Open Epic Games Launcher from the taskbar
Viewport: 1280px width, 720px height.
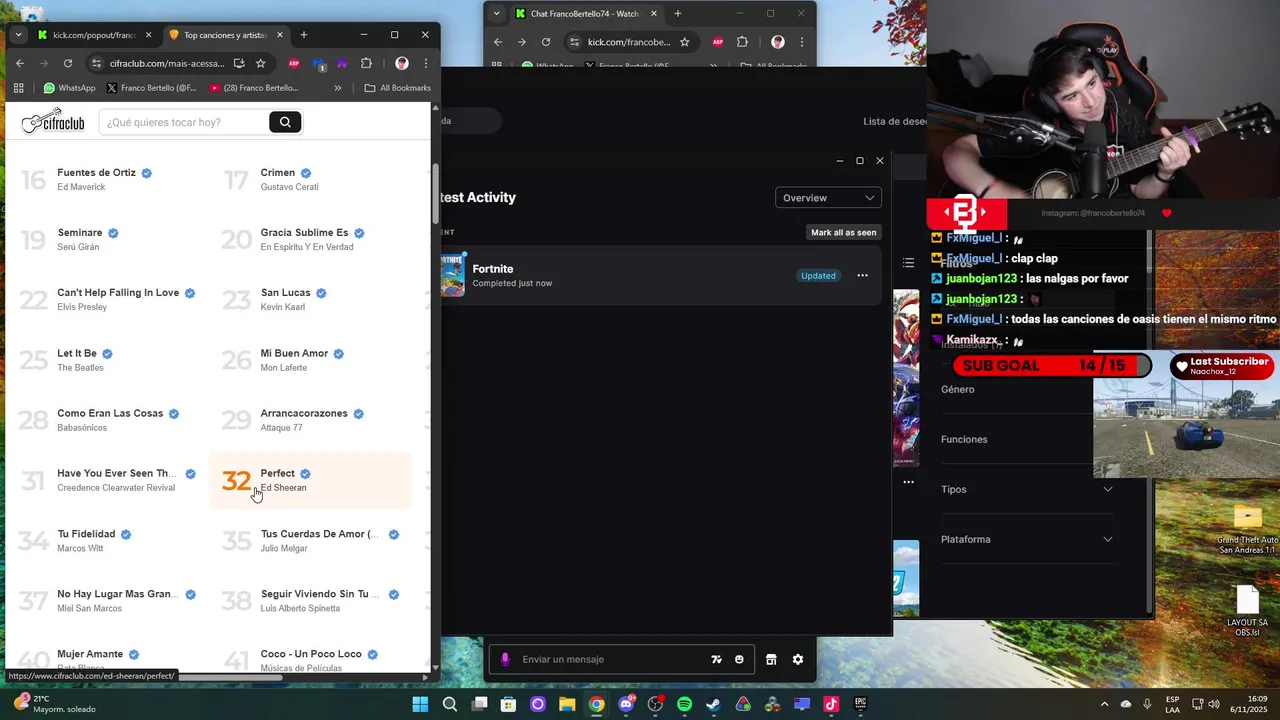[860, 704]
